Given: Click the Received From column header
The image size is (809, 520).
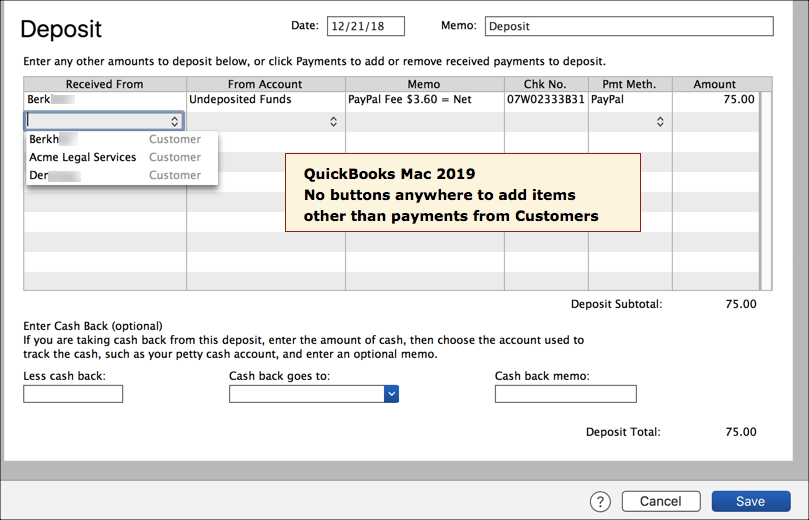Looking at the screenshot, I should (105, 84).
